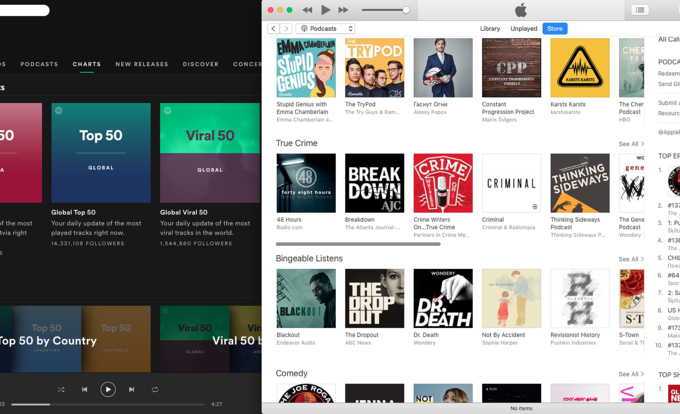Screen dimensions: 680x414
Task: Open Stupid Genius with Emma Chamberlain artwork
Action: pos(306,68)
